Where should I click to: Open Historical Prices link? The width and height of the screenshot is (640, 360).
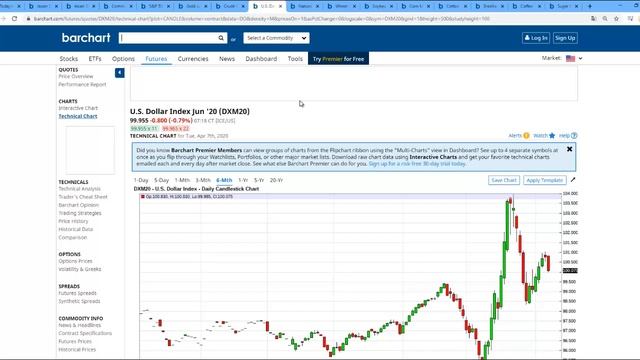[77, 349]
